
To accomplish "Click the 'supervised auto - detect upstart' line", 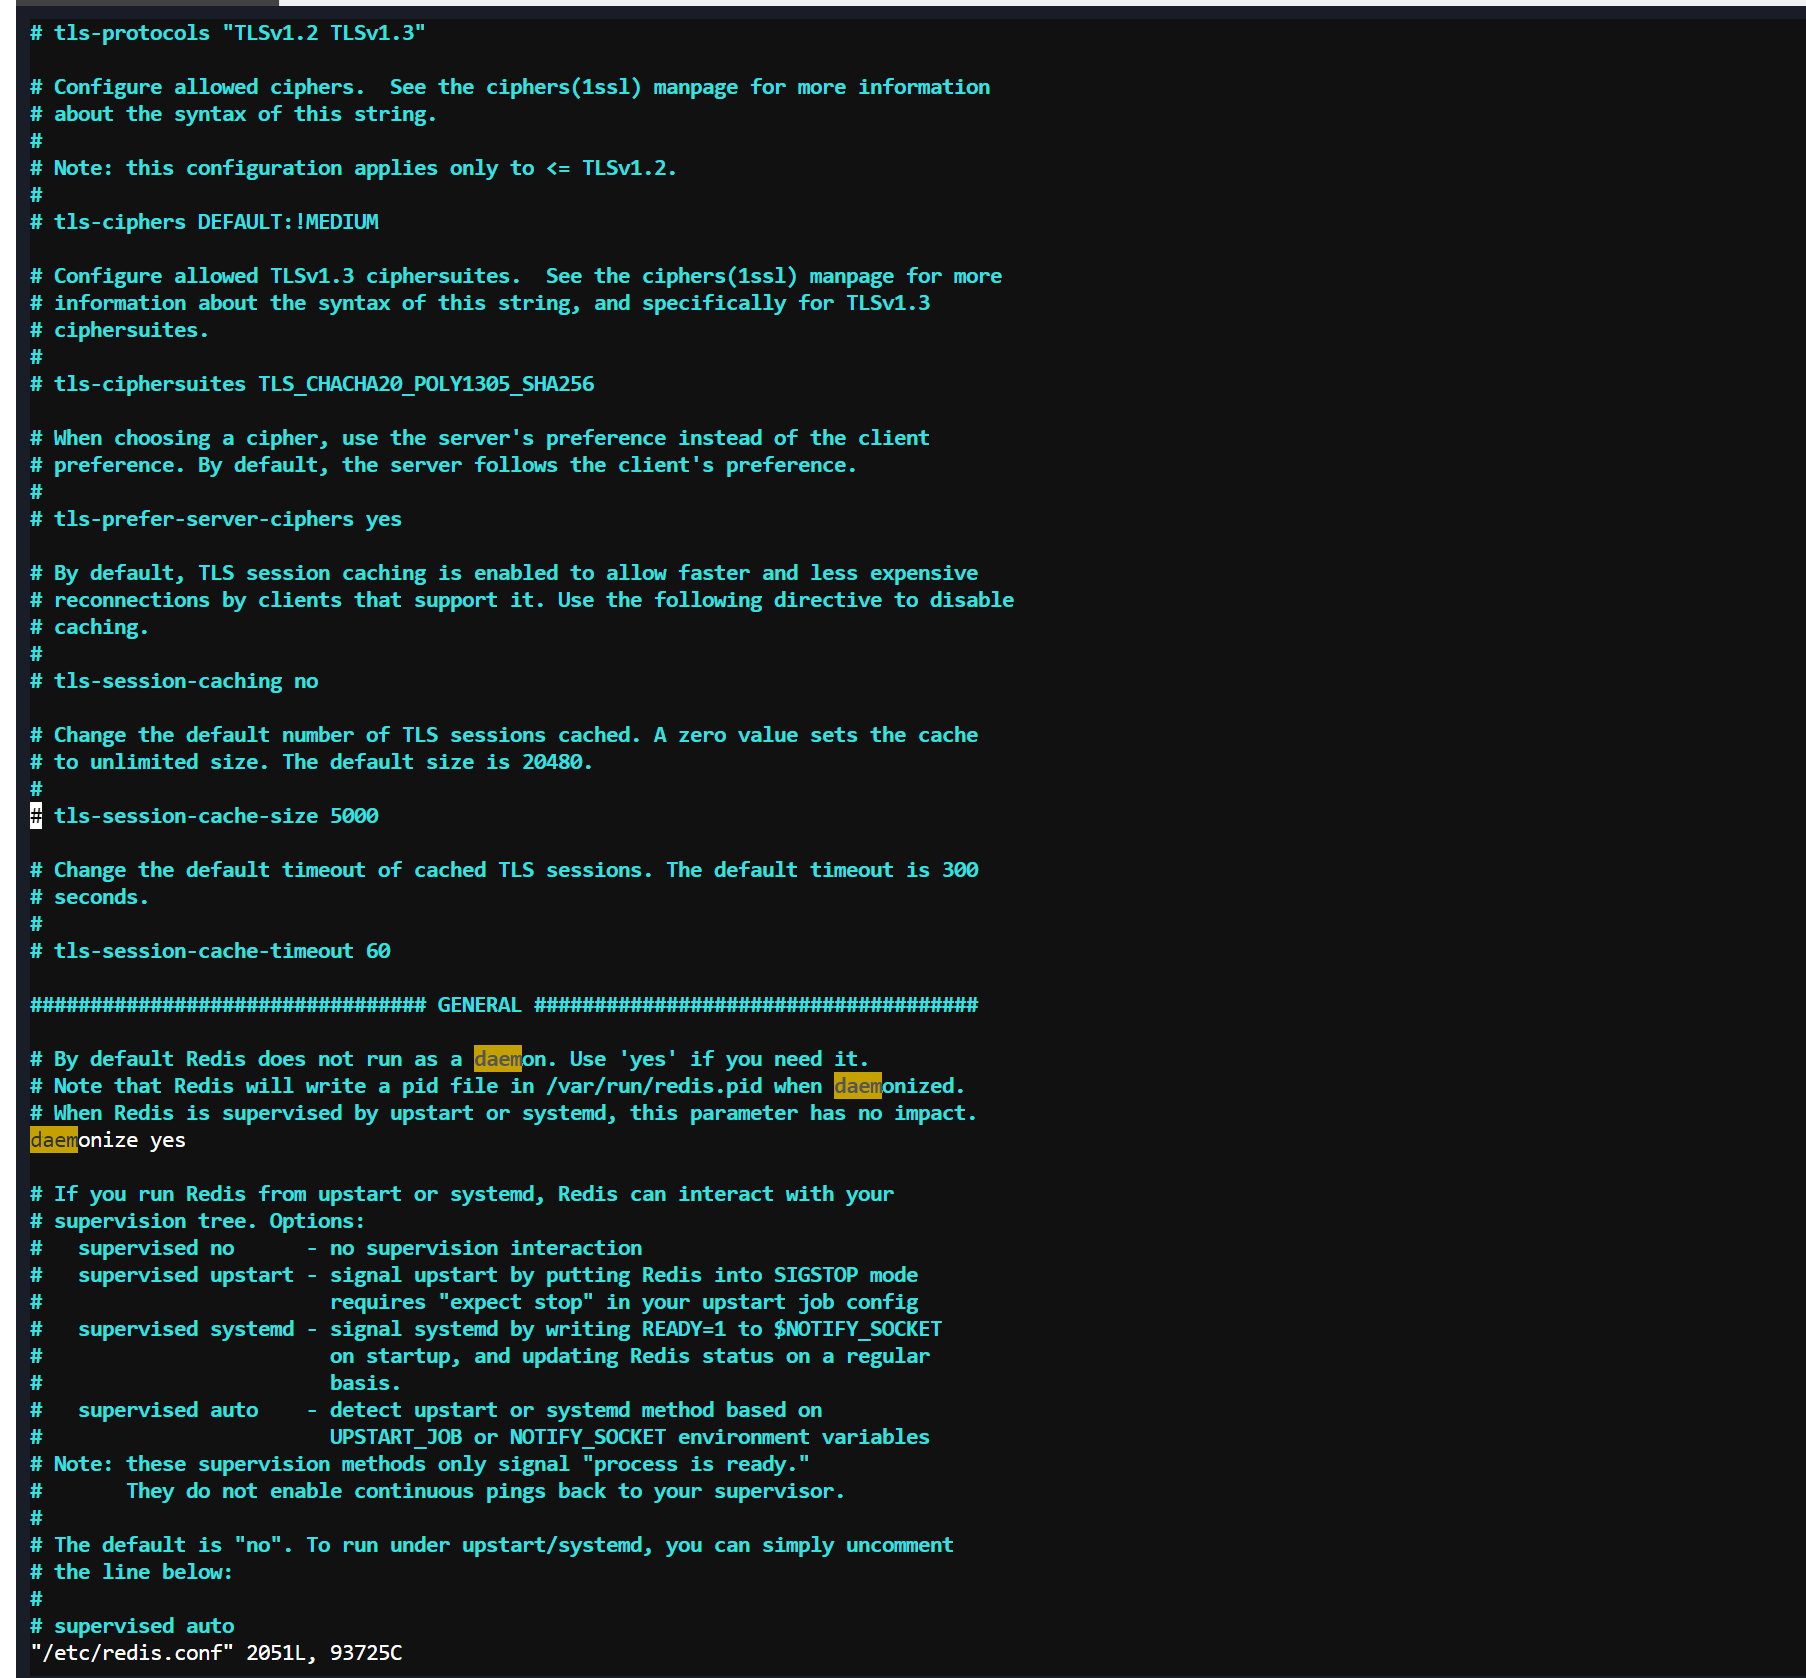I will [426, 1410].
